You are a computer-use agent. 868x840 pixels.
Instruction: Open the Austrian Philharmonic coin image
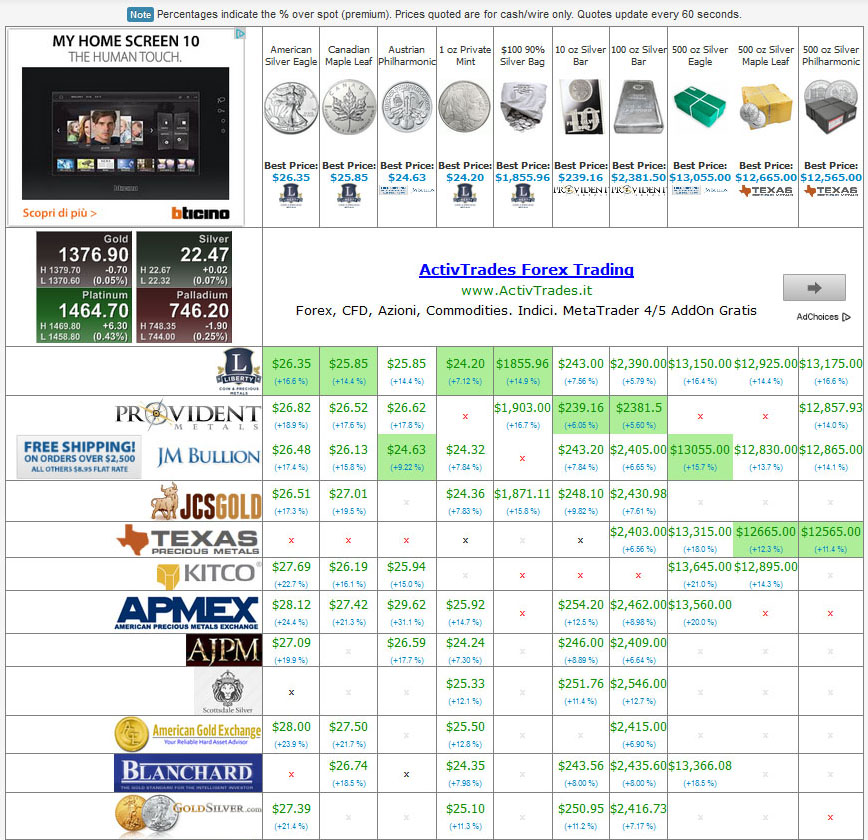coord(407,107)
